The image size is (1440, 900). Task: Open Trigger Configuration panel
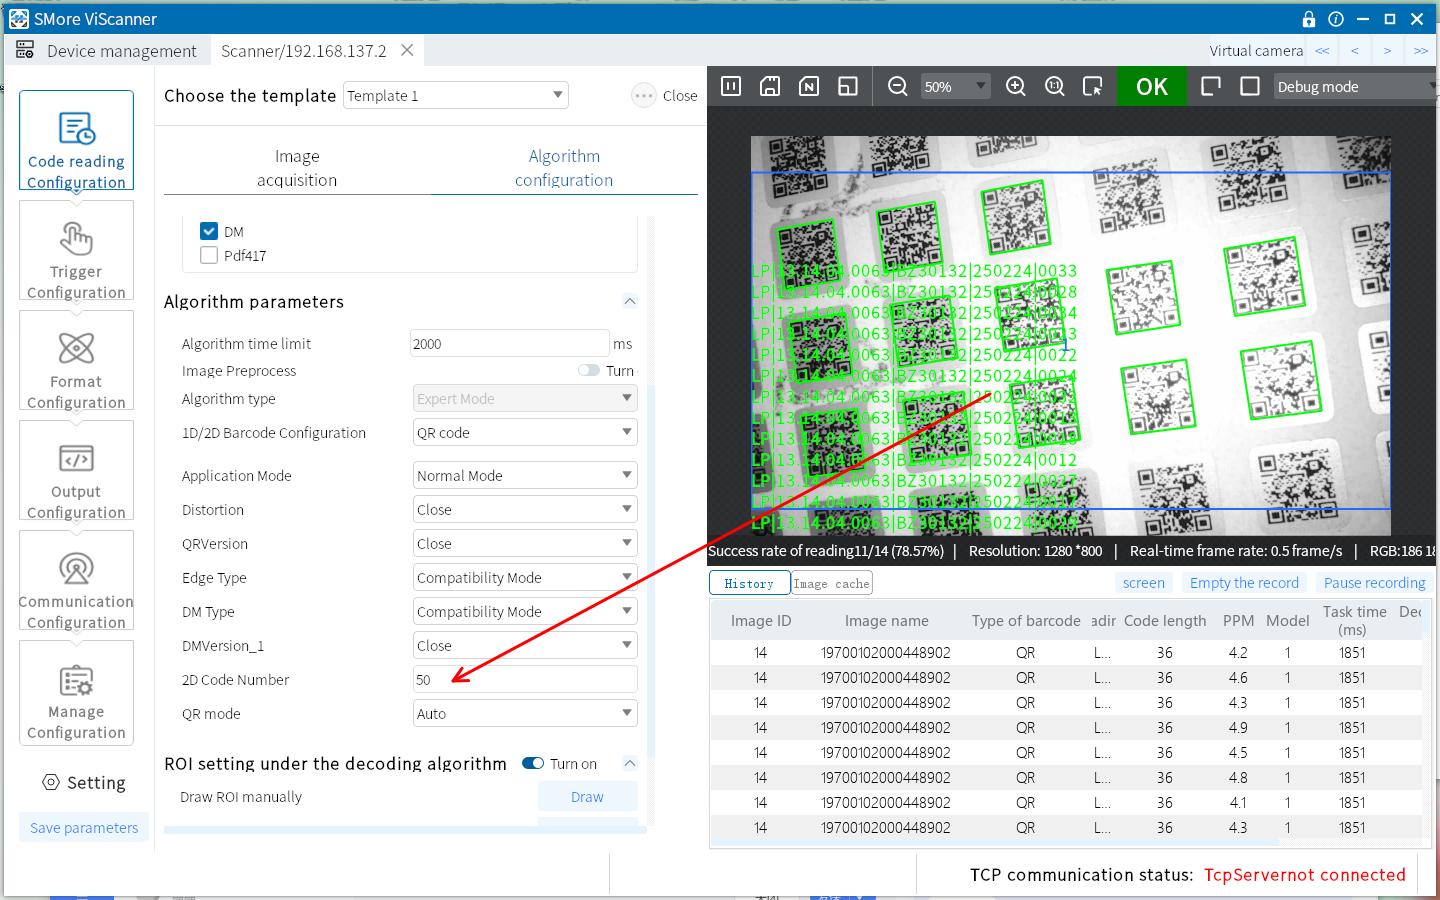(x=76, y=251)
